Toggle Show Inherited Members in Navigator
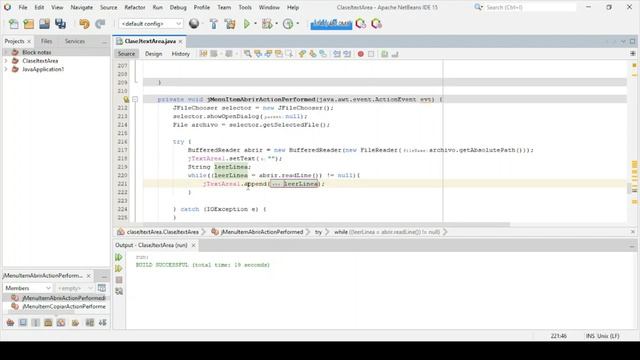 click(10, 322)
